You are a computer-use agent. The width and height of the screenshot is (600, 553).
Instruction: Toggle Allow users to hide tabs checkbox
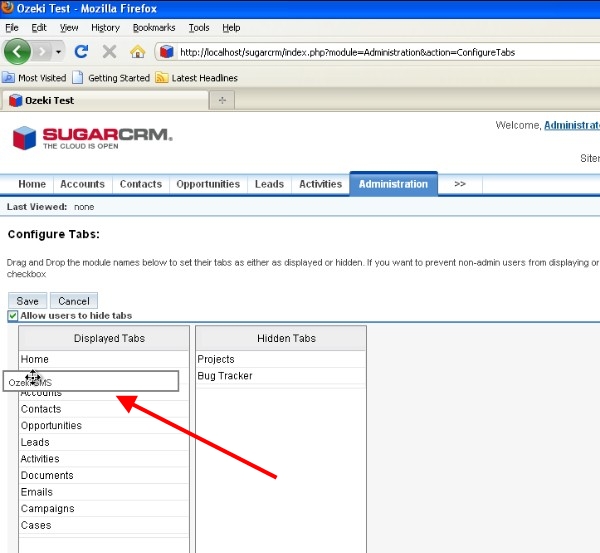pos(13,316)
